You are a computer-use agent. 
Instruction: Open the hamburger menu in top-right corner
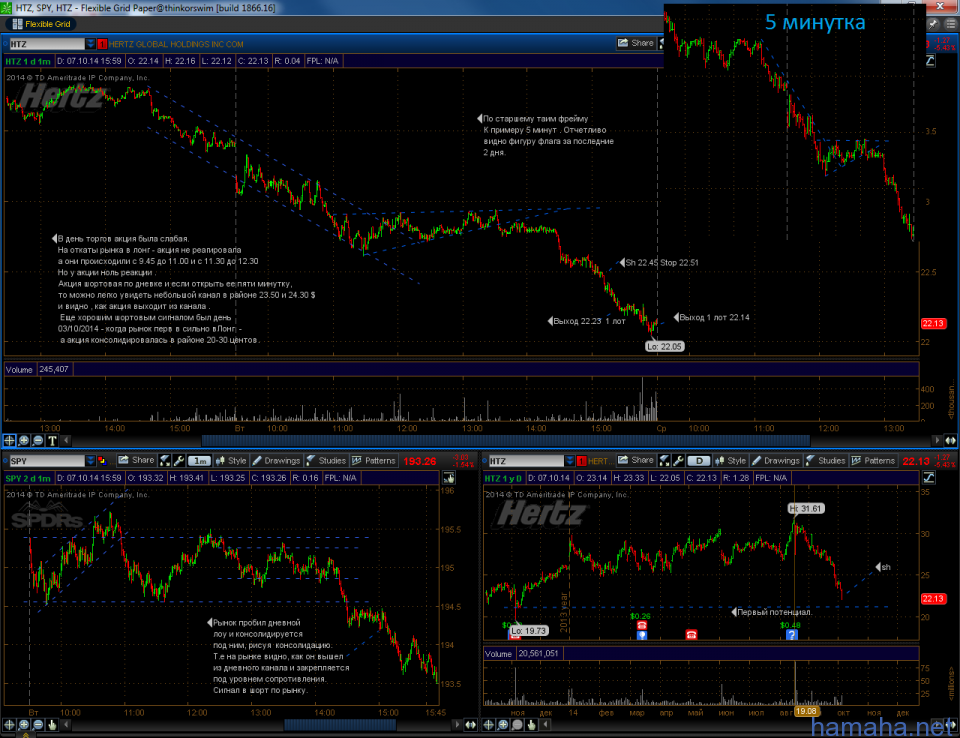(950, 24)
